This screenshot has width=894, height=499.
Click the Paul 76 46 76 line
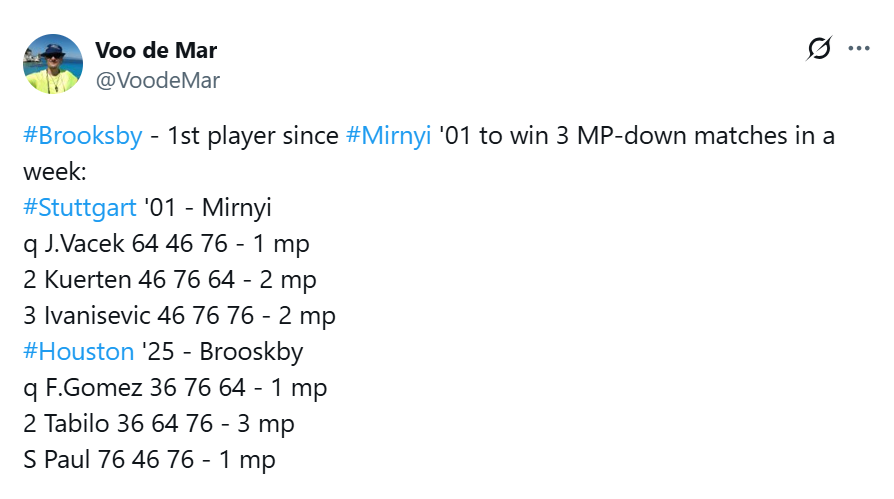tap(149, 460)
